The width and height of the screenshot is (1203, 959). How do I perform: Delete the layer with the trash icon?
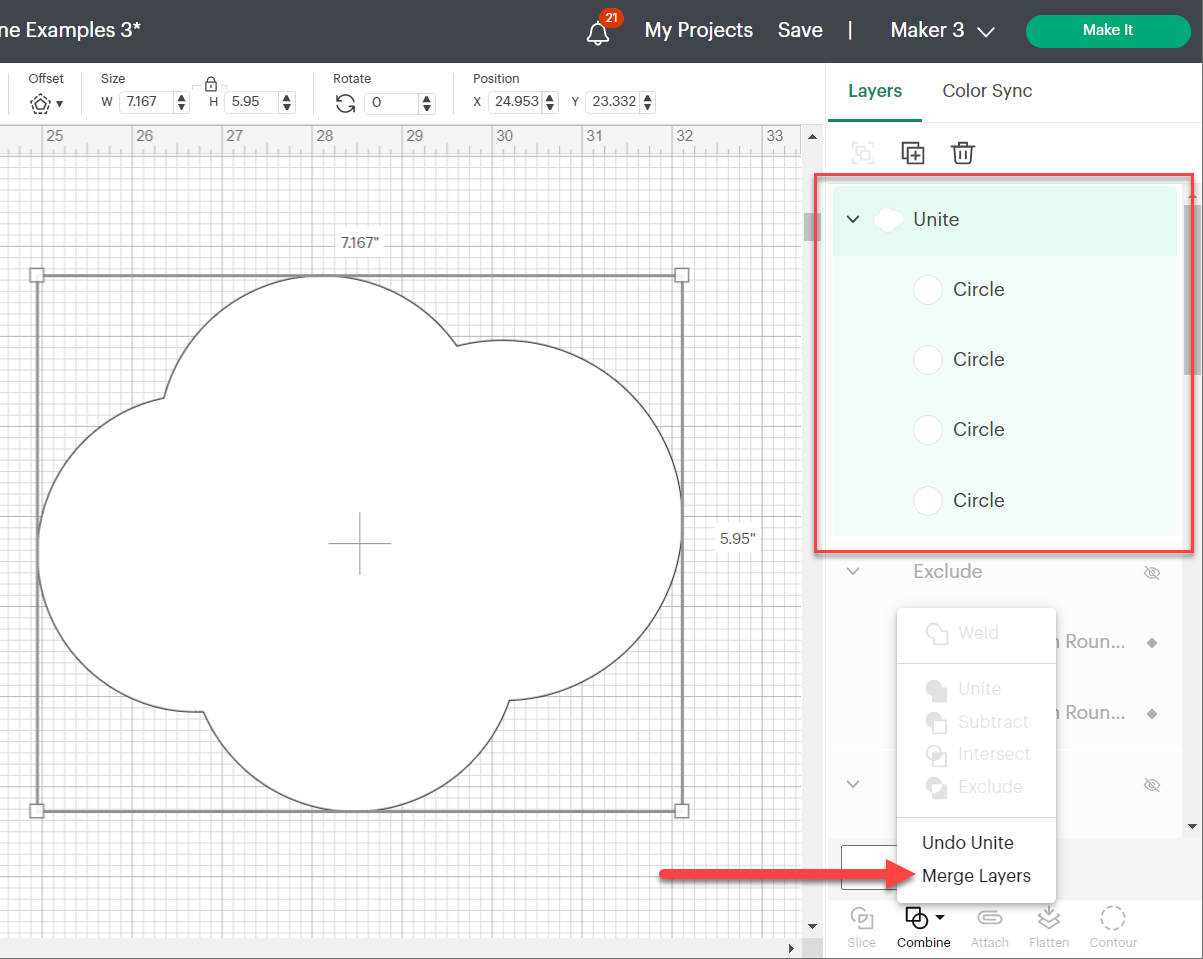coord(962,153)
